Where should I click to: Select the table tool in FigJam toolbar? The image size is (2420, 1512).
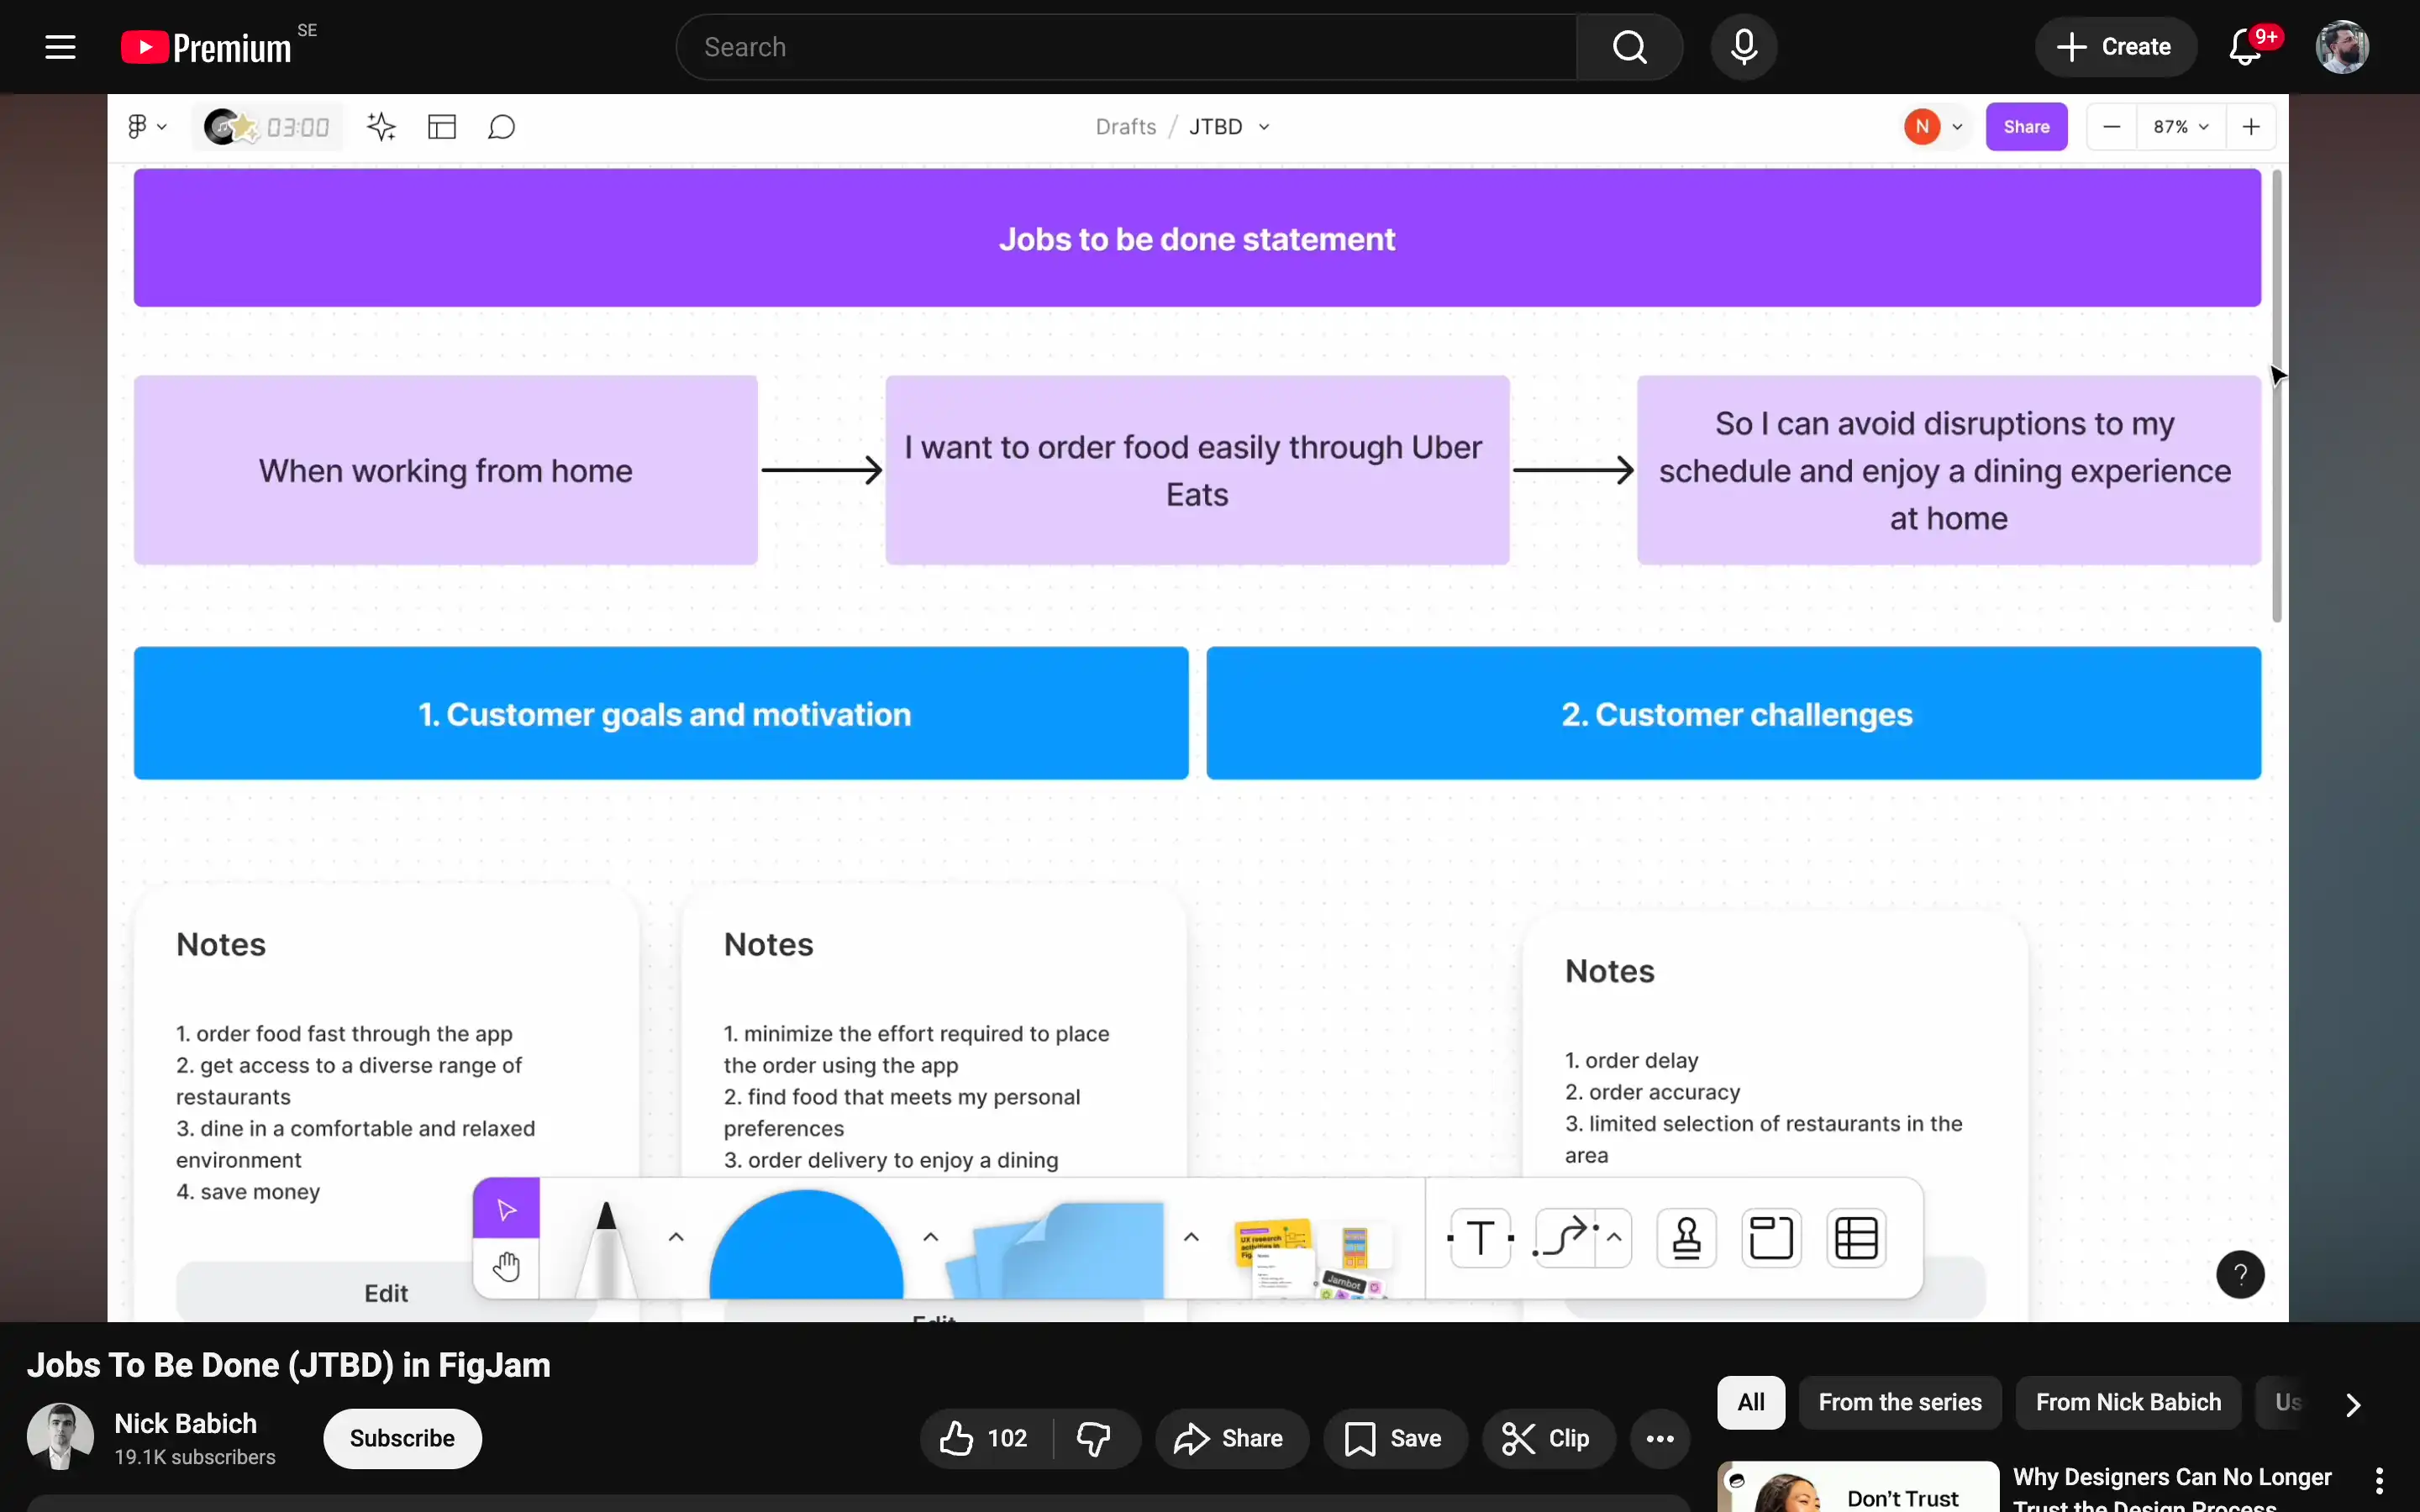pos(1856,1238)
